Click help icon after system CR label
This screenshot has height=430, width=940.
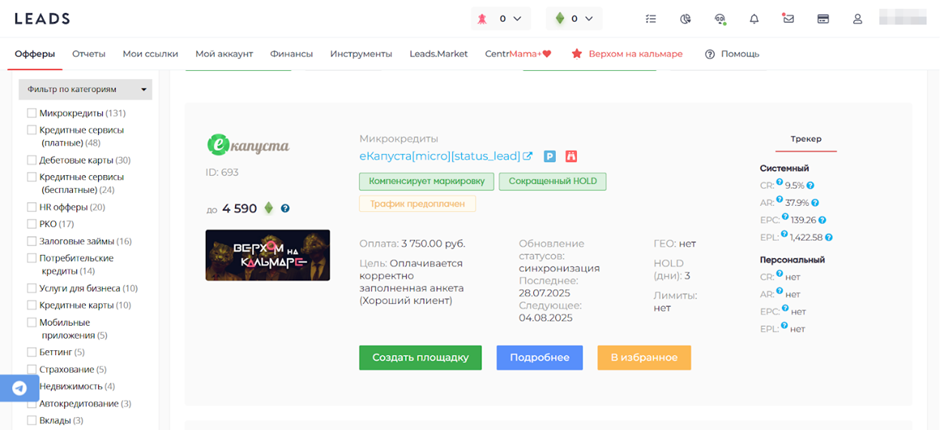tap(779, 182)
